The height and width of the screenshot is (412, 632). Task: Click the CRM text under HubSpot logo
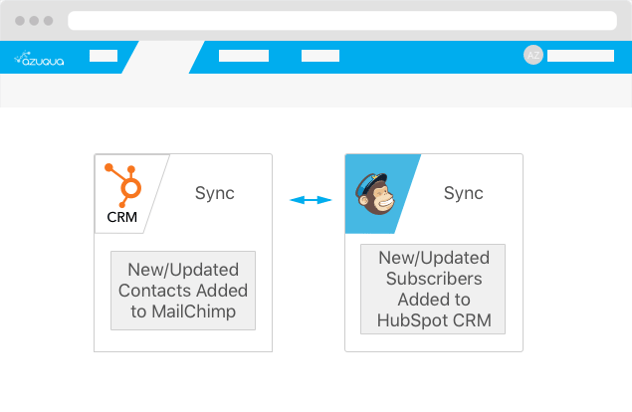(122, 217)
